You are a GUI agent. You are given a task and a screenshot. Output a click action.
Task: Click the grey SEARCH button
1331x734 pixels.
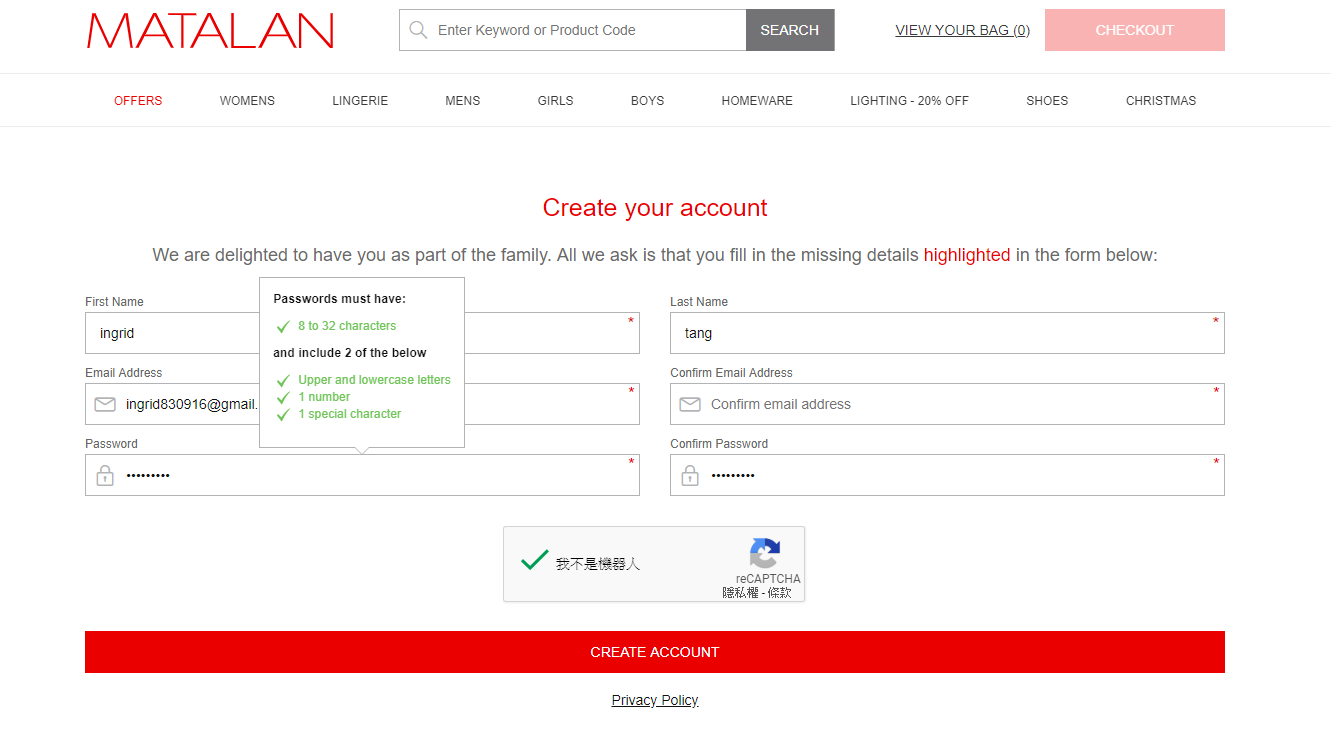[x=789, y=30]
